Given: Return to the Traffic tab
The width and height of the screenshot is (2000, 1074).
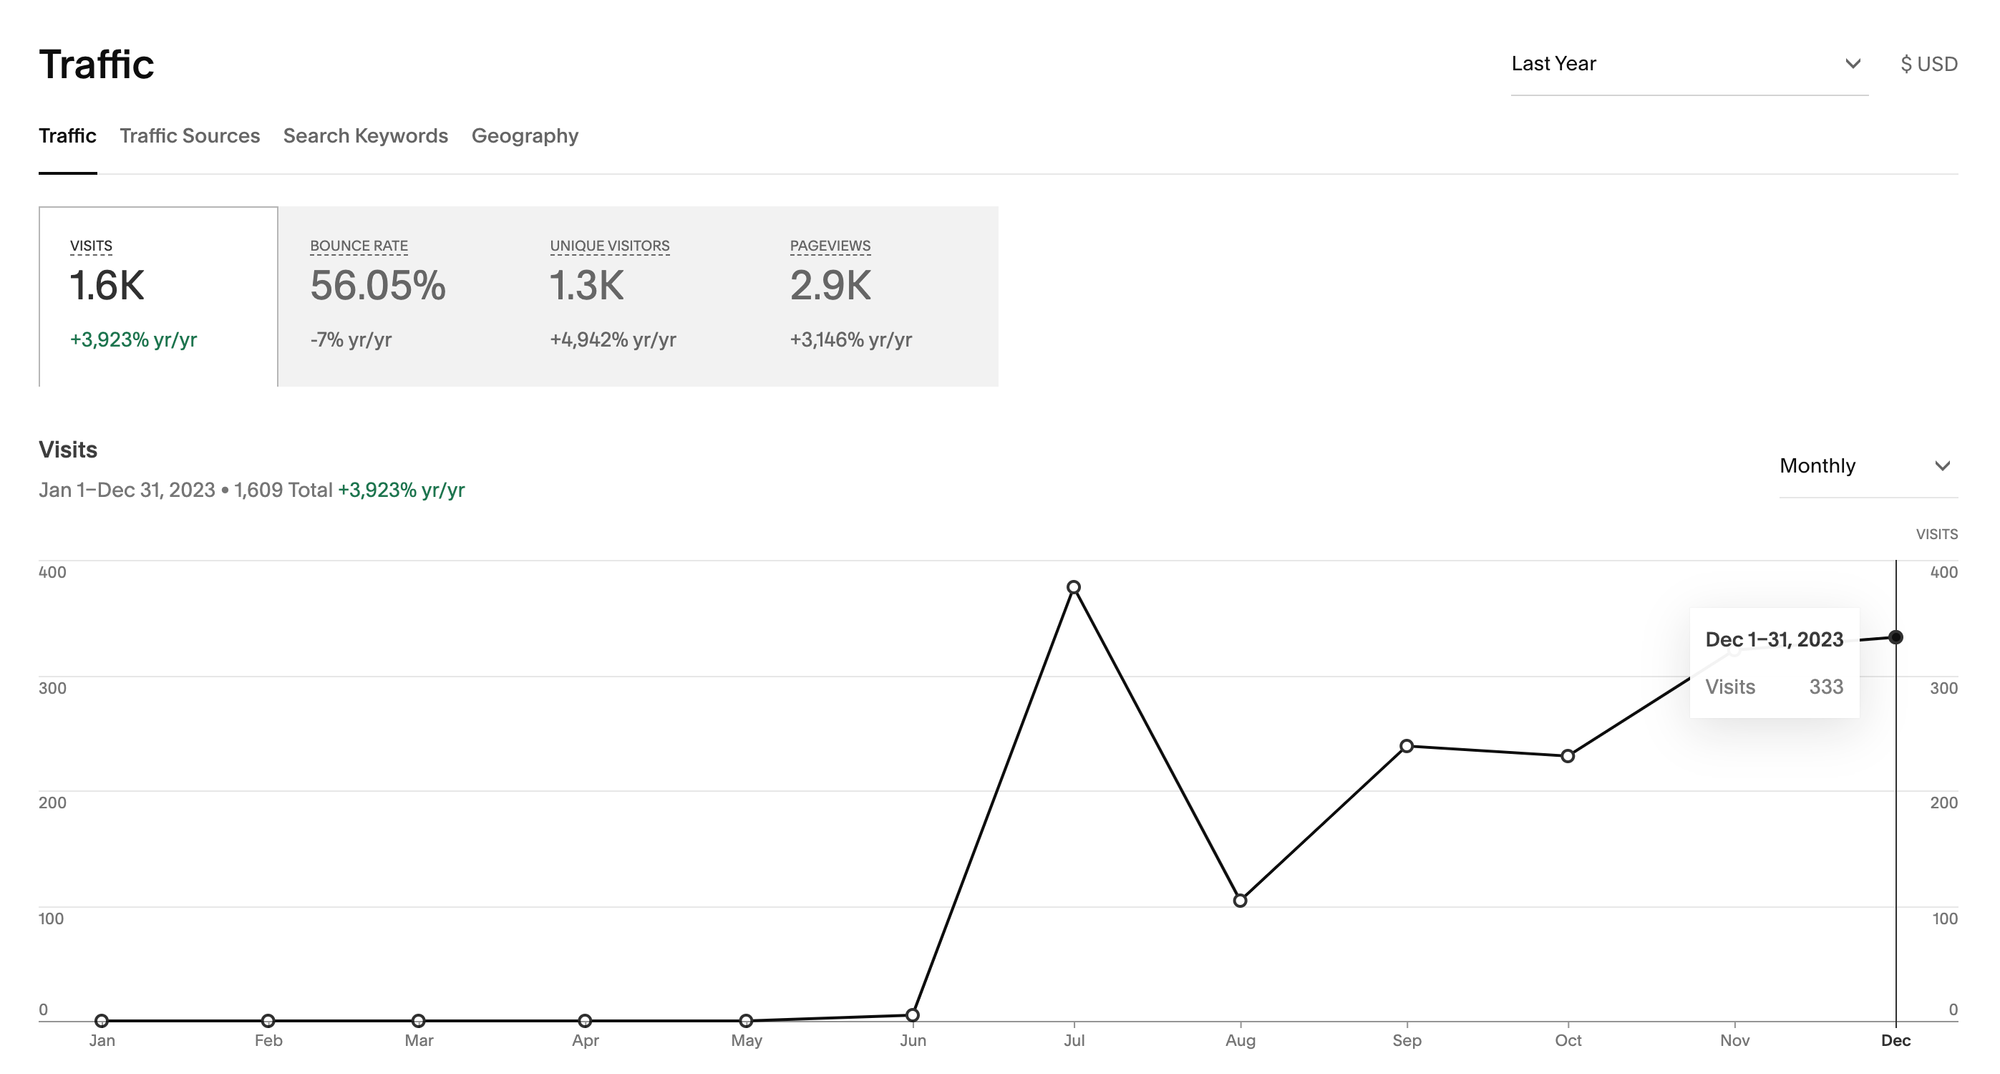Looking at the screenshot, I should pos(67,135).
